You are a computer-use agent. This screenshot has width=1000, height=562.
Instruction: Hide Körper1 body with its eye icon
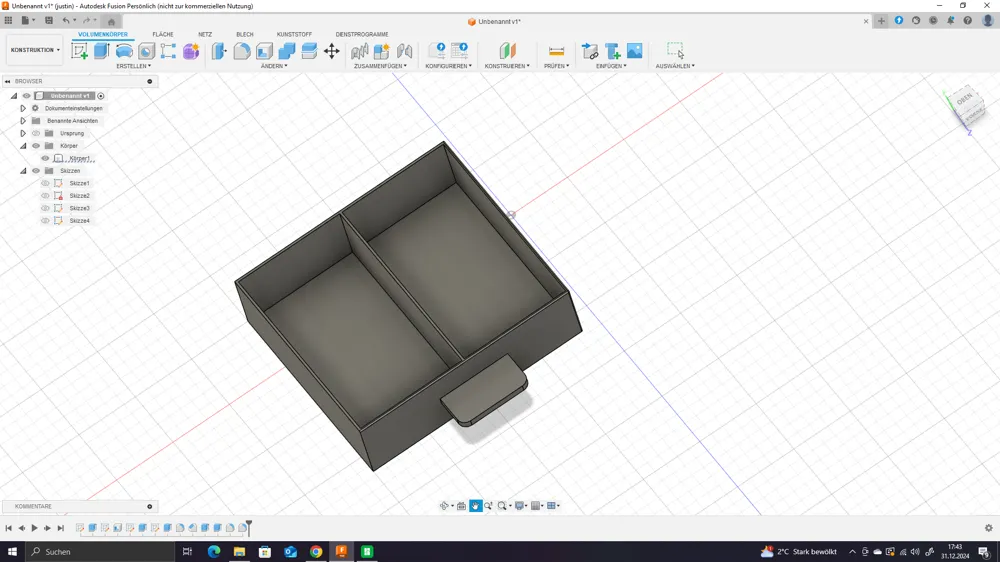pos(45,158)
